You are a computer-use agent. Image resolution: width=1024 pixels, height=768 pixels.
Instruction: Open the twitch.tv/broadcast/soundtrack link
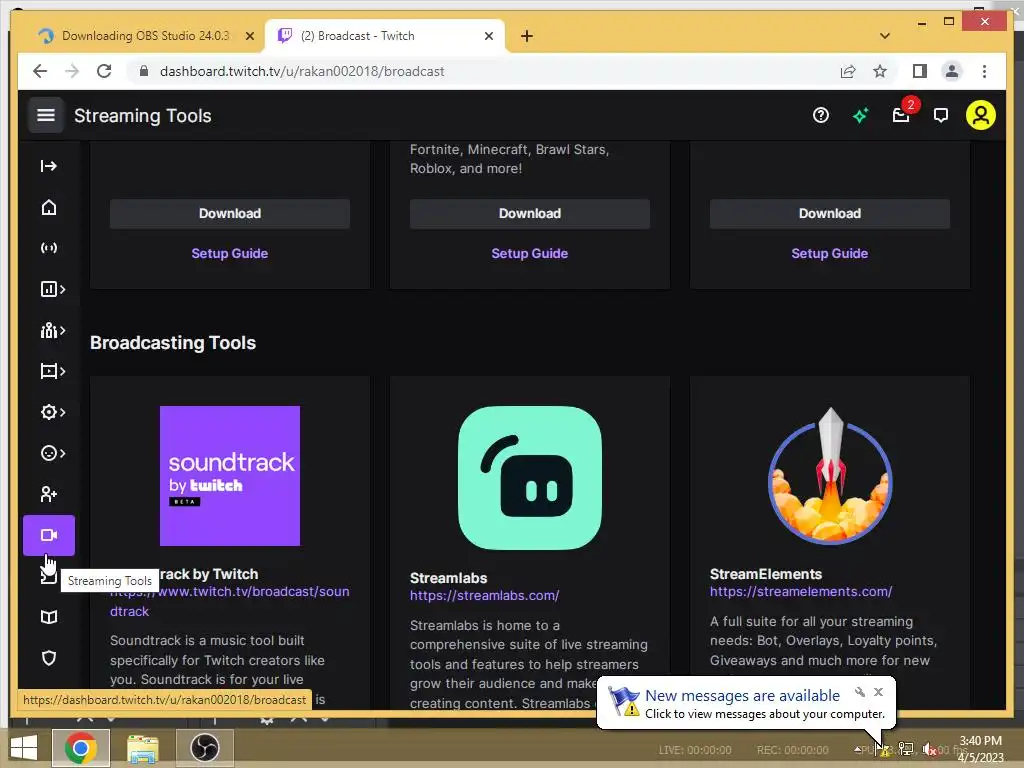pyautogui.click(x=230, y=601)
